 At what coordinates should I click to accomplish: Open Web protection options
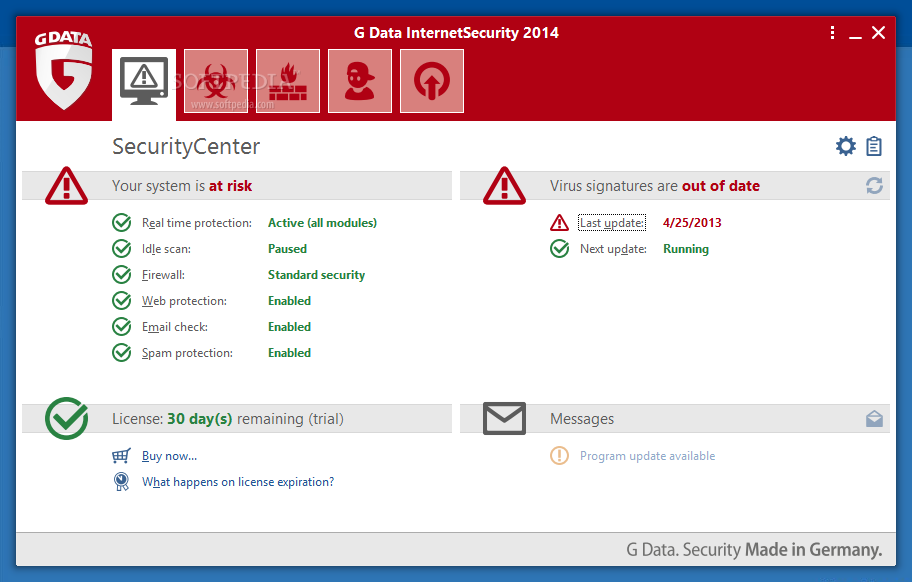184,301
